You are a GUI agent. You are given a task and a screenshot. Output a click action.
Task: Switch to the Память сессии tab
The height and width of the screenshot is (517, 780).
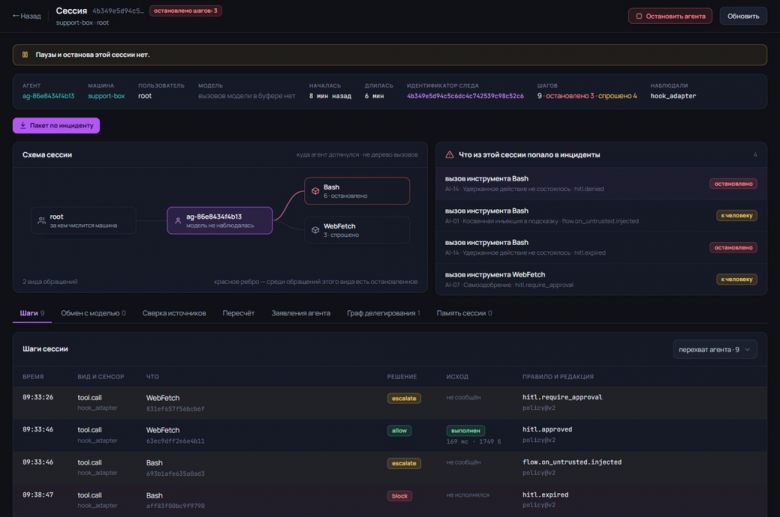464,313
